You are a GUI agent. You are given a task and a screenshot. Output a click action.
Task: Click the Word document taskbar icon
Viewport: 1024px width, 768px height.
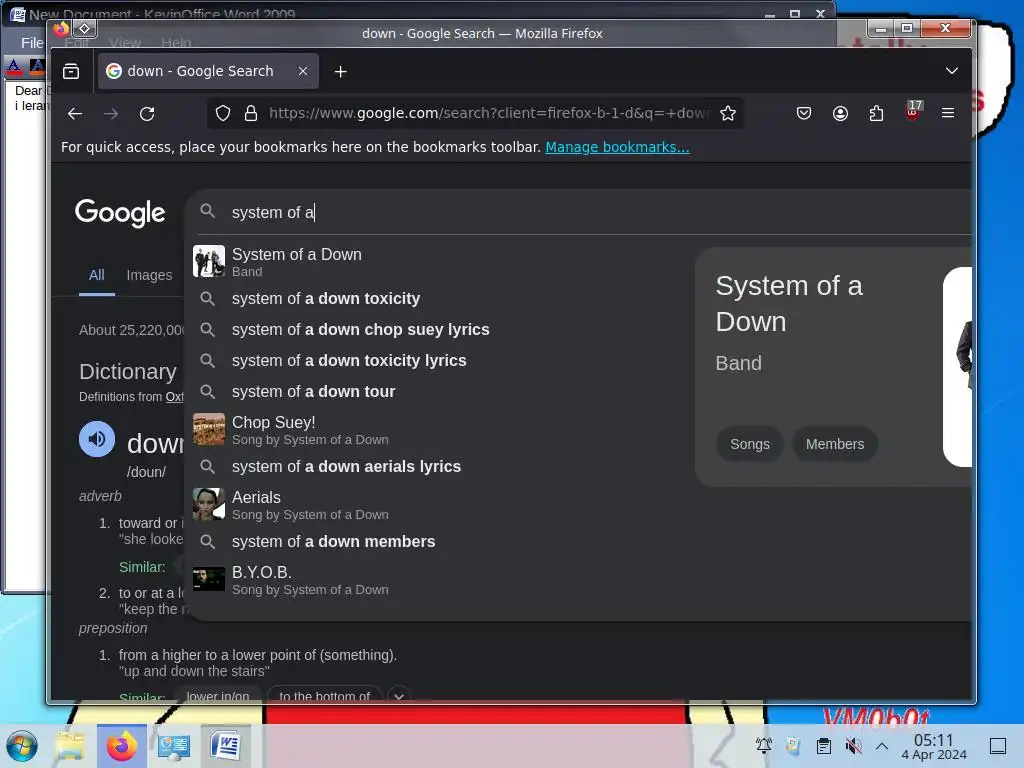[x=225, y=746]
